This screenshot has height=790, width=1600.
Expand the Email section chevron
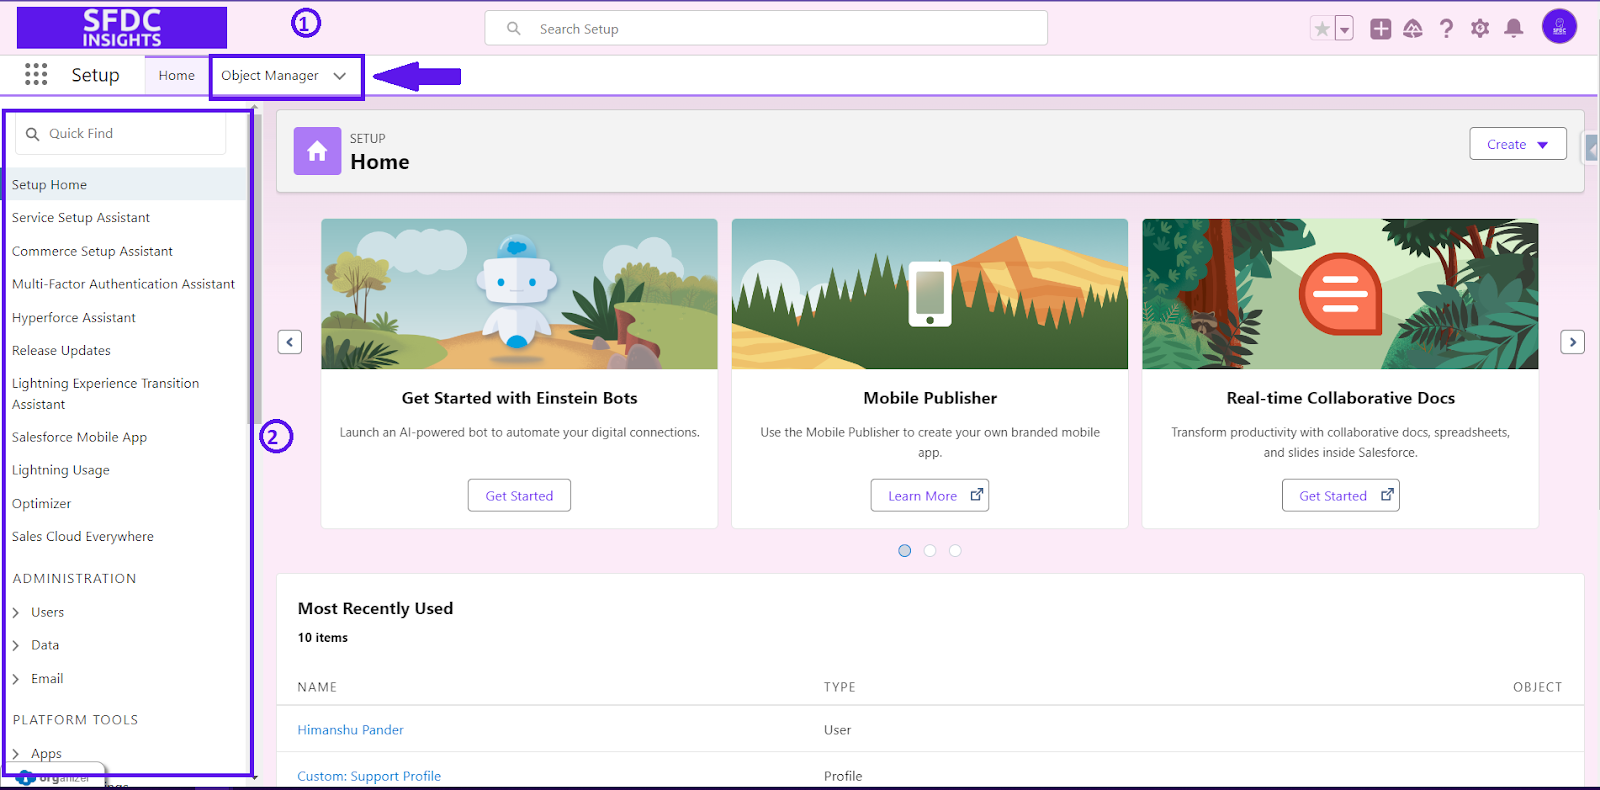pyautogui.click(x=16, y=679)
